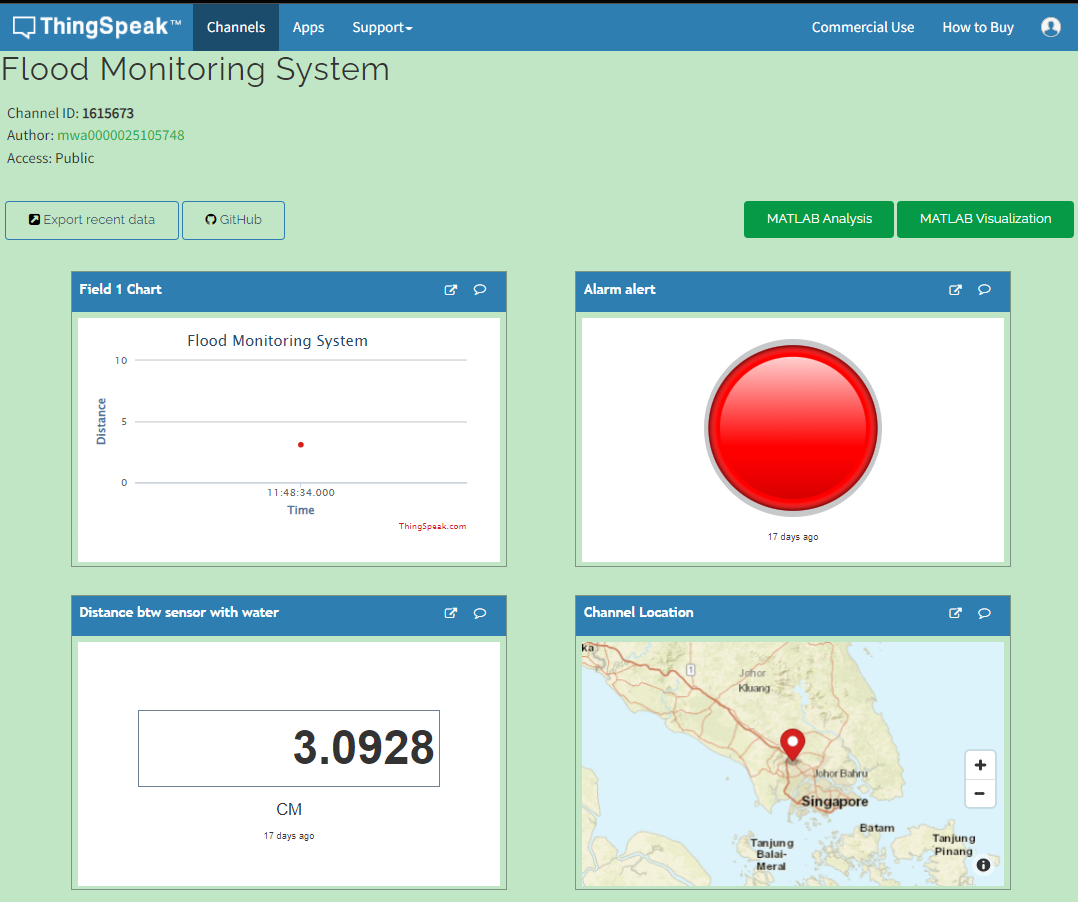Open the comment bubble icon on Channel Location
This screenshot has width=1078, height=902.
coord(984,613)
